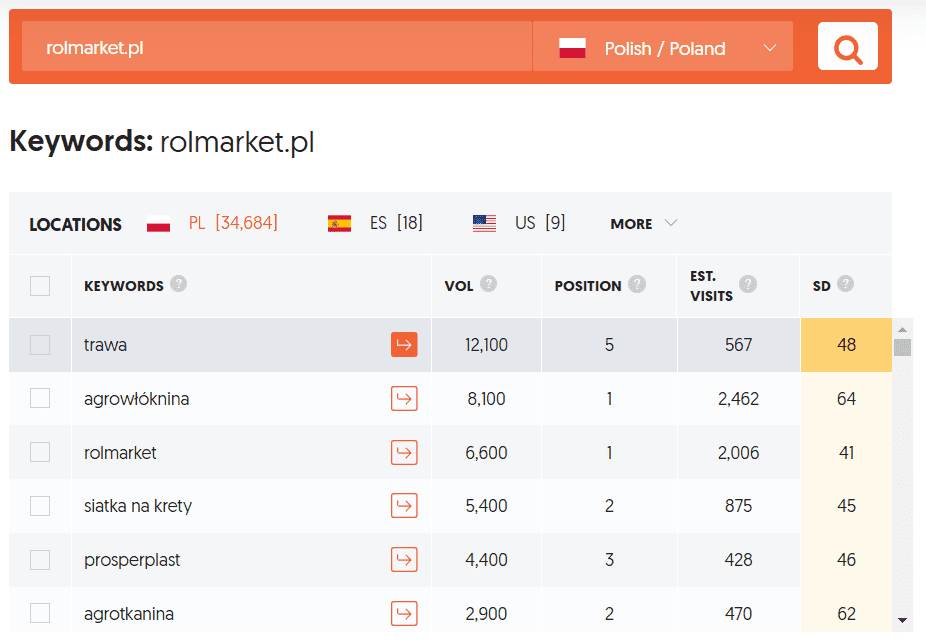
Task: Open details arrow for rolmarket keyword
Action: 404,452
